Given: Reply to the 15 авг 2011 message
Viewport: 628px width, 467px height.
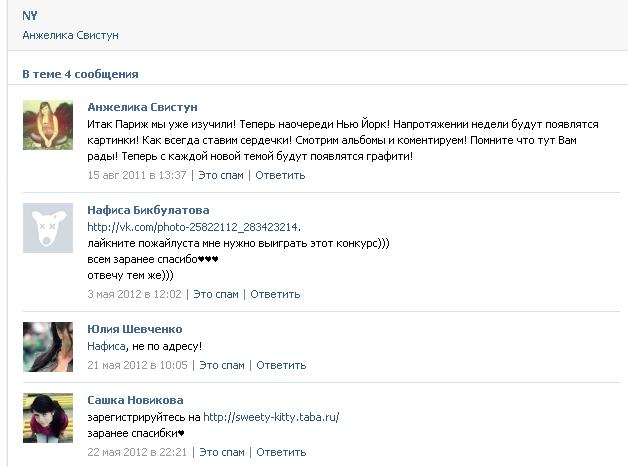Looking at the screenshot, I should click(x=280, y=175).
